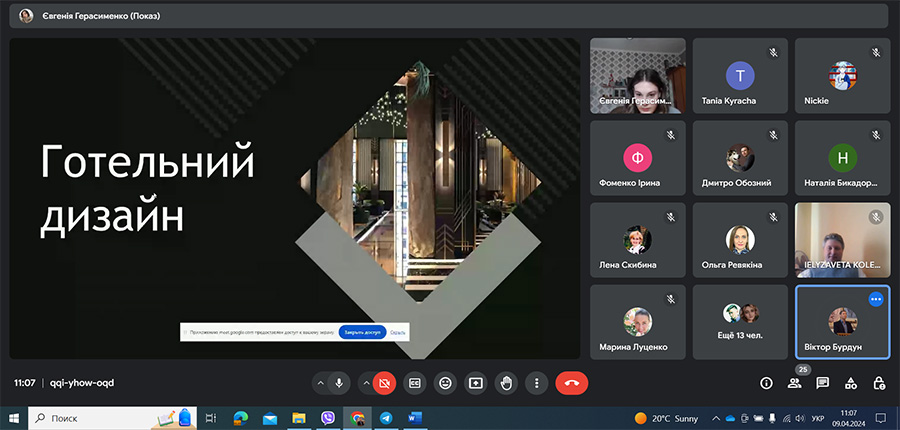Viewport: 900px width, 430px height.
Task: Select the Nickie participant tile
Action: pyautogui.click(x=843, y=75)
